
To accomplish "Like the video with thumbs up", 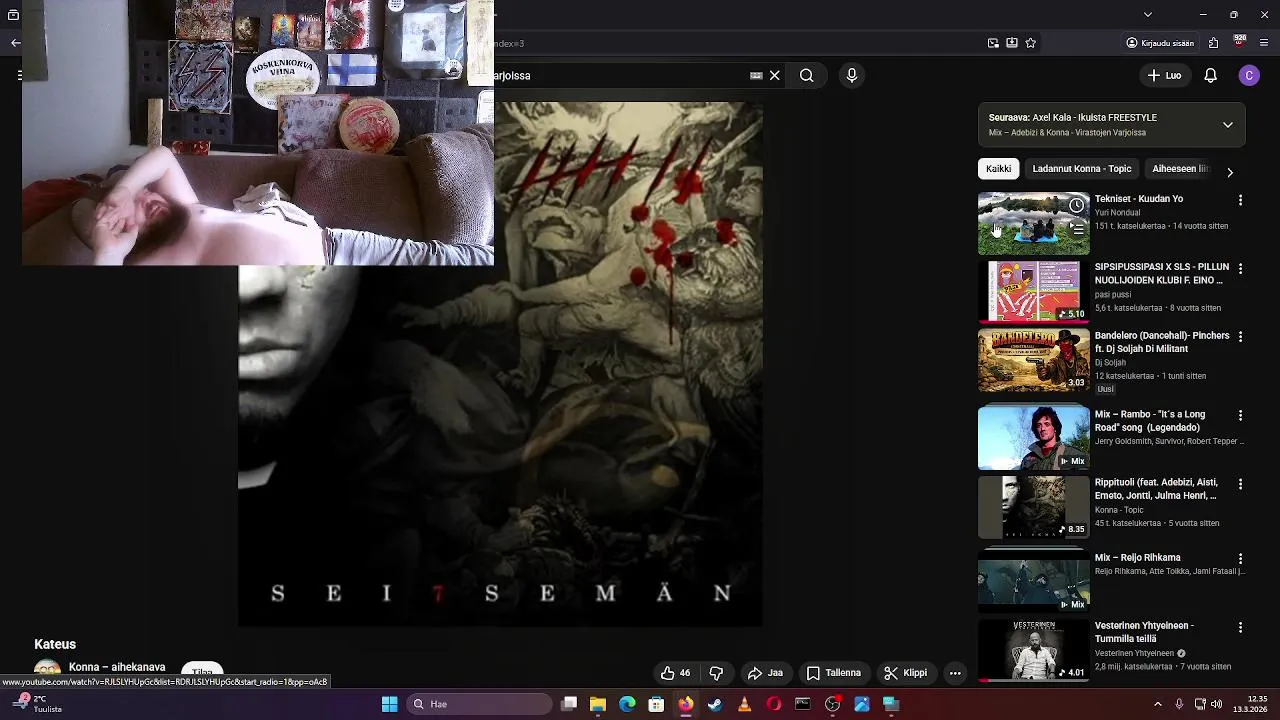I will tap(676, 673).
